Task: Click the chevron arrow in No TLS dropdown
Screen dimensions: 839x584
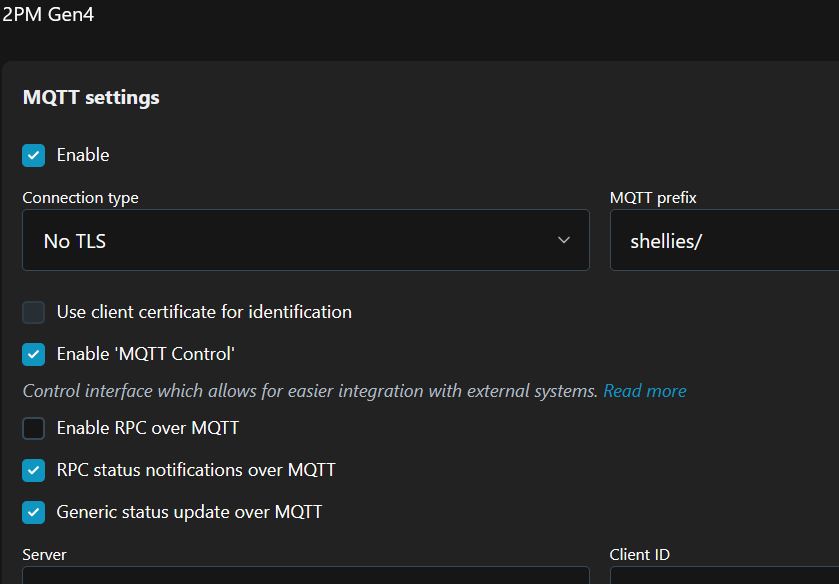Action: [564, 240]
